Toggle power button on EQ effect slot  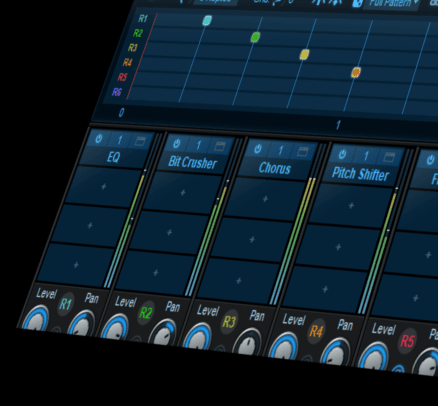point(99,139)
